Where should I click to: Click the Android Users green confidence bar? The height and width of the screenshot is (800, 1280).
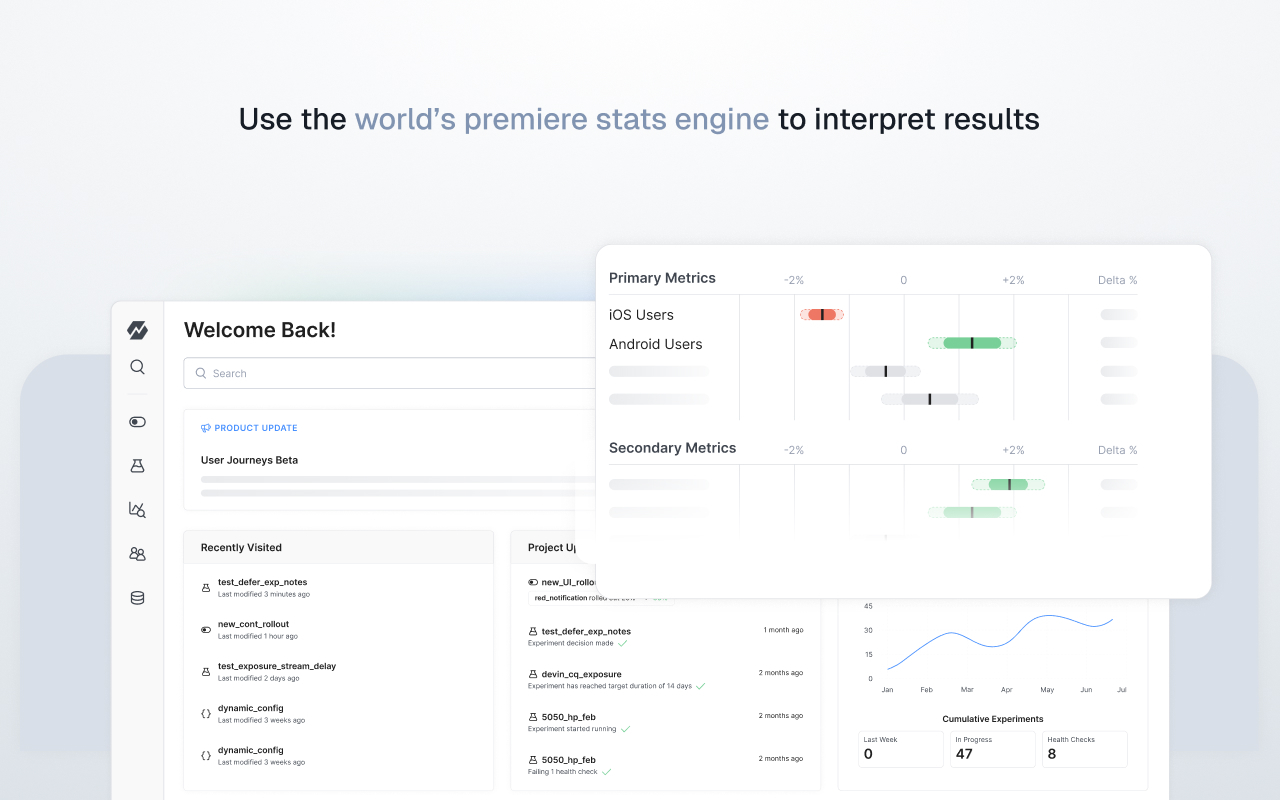[972, 343]
